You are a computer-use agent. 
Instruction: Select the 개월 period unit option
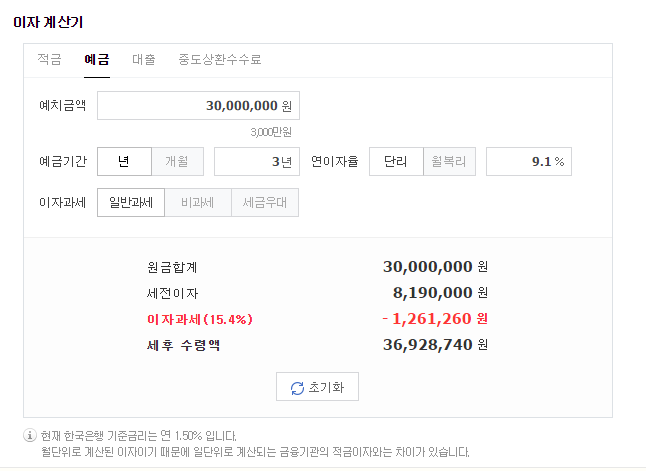tap(177, 162)
